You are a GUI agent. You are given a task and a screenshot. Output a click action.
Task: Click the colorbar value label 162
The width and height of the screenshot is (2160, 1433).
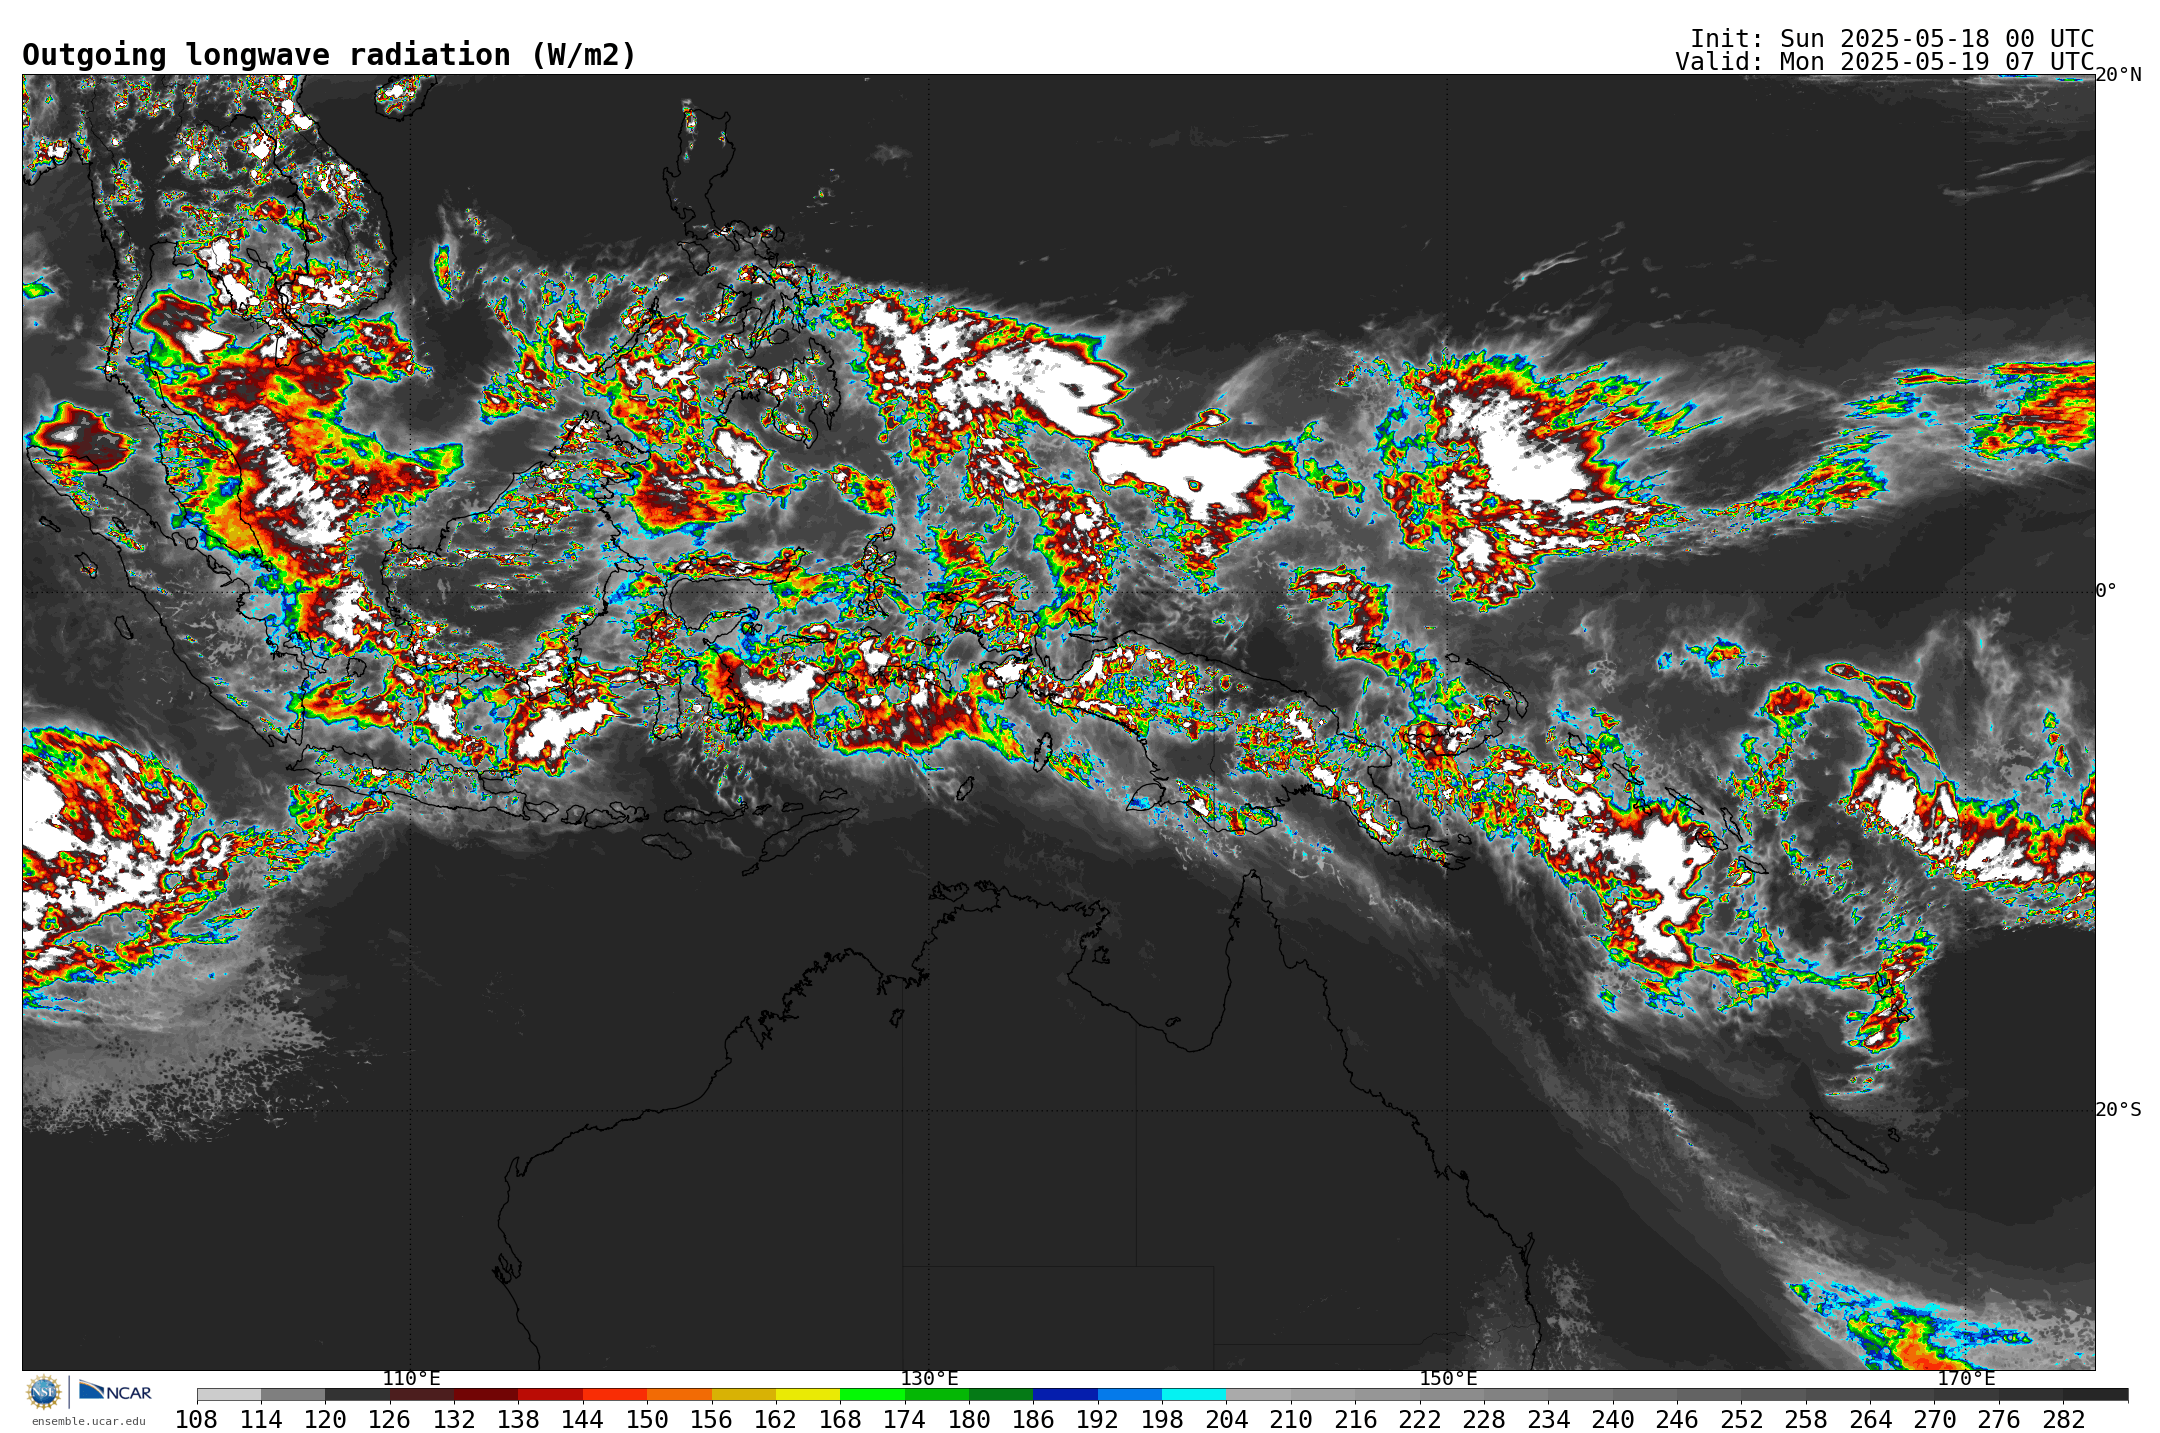776,1419
